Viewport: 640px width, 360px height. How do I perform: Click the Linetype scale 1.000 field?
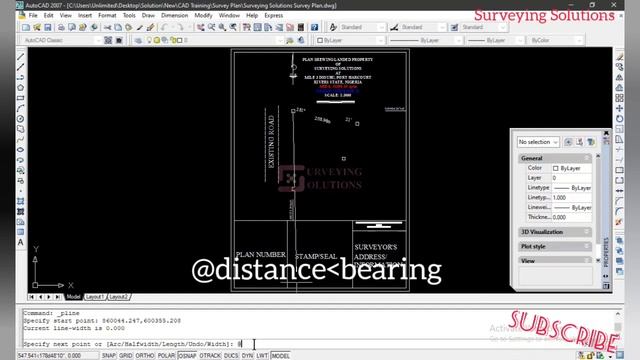click(x=571, y=198)
